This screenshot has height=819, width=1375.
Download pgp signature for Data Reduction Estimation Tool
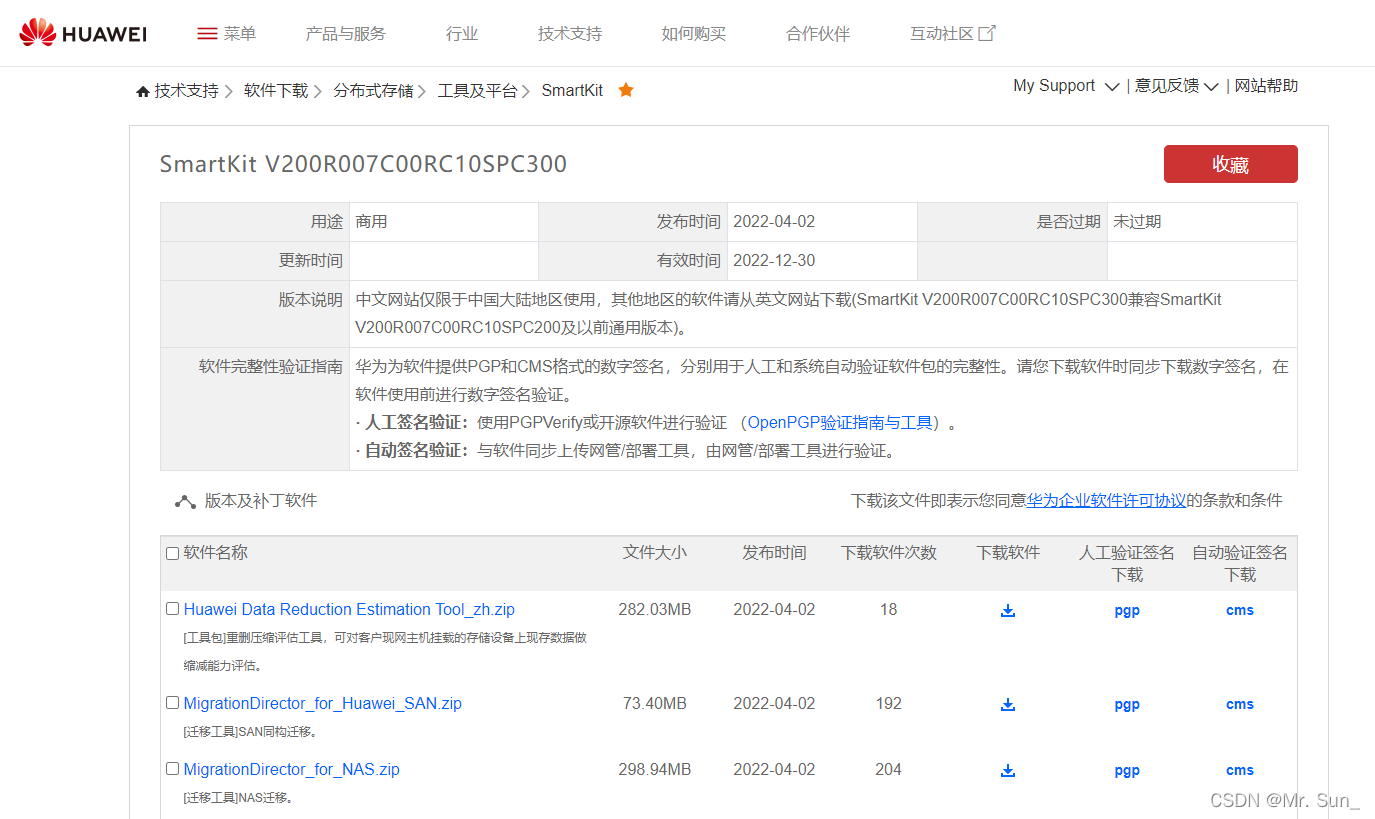[x=1127, y=611]
